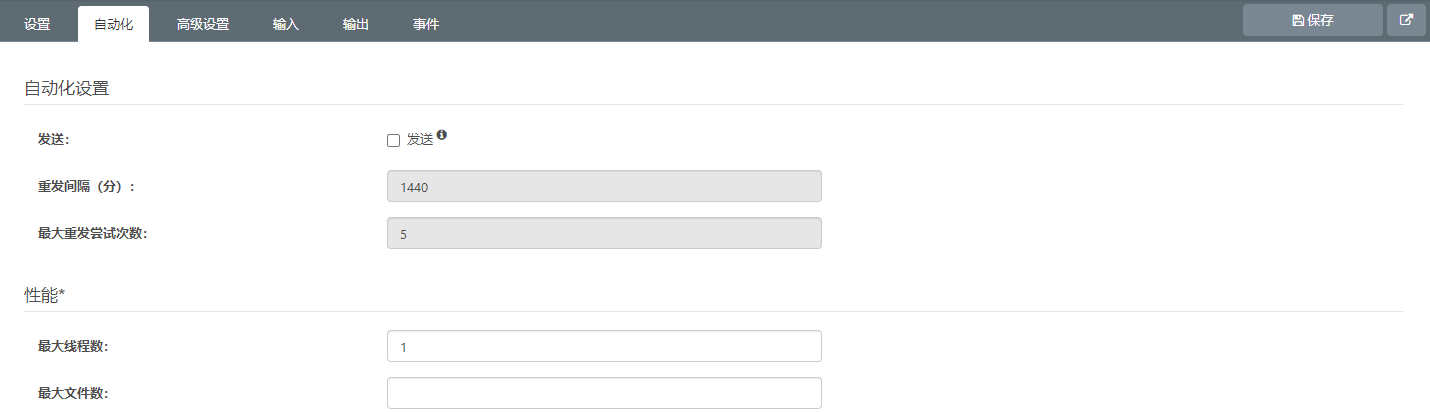Open the 事件 tab
The width and height of the screenshot is (1430, 412).
pyautogui.click(x=426, y=24)
